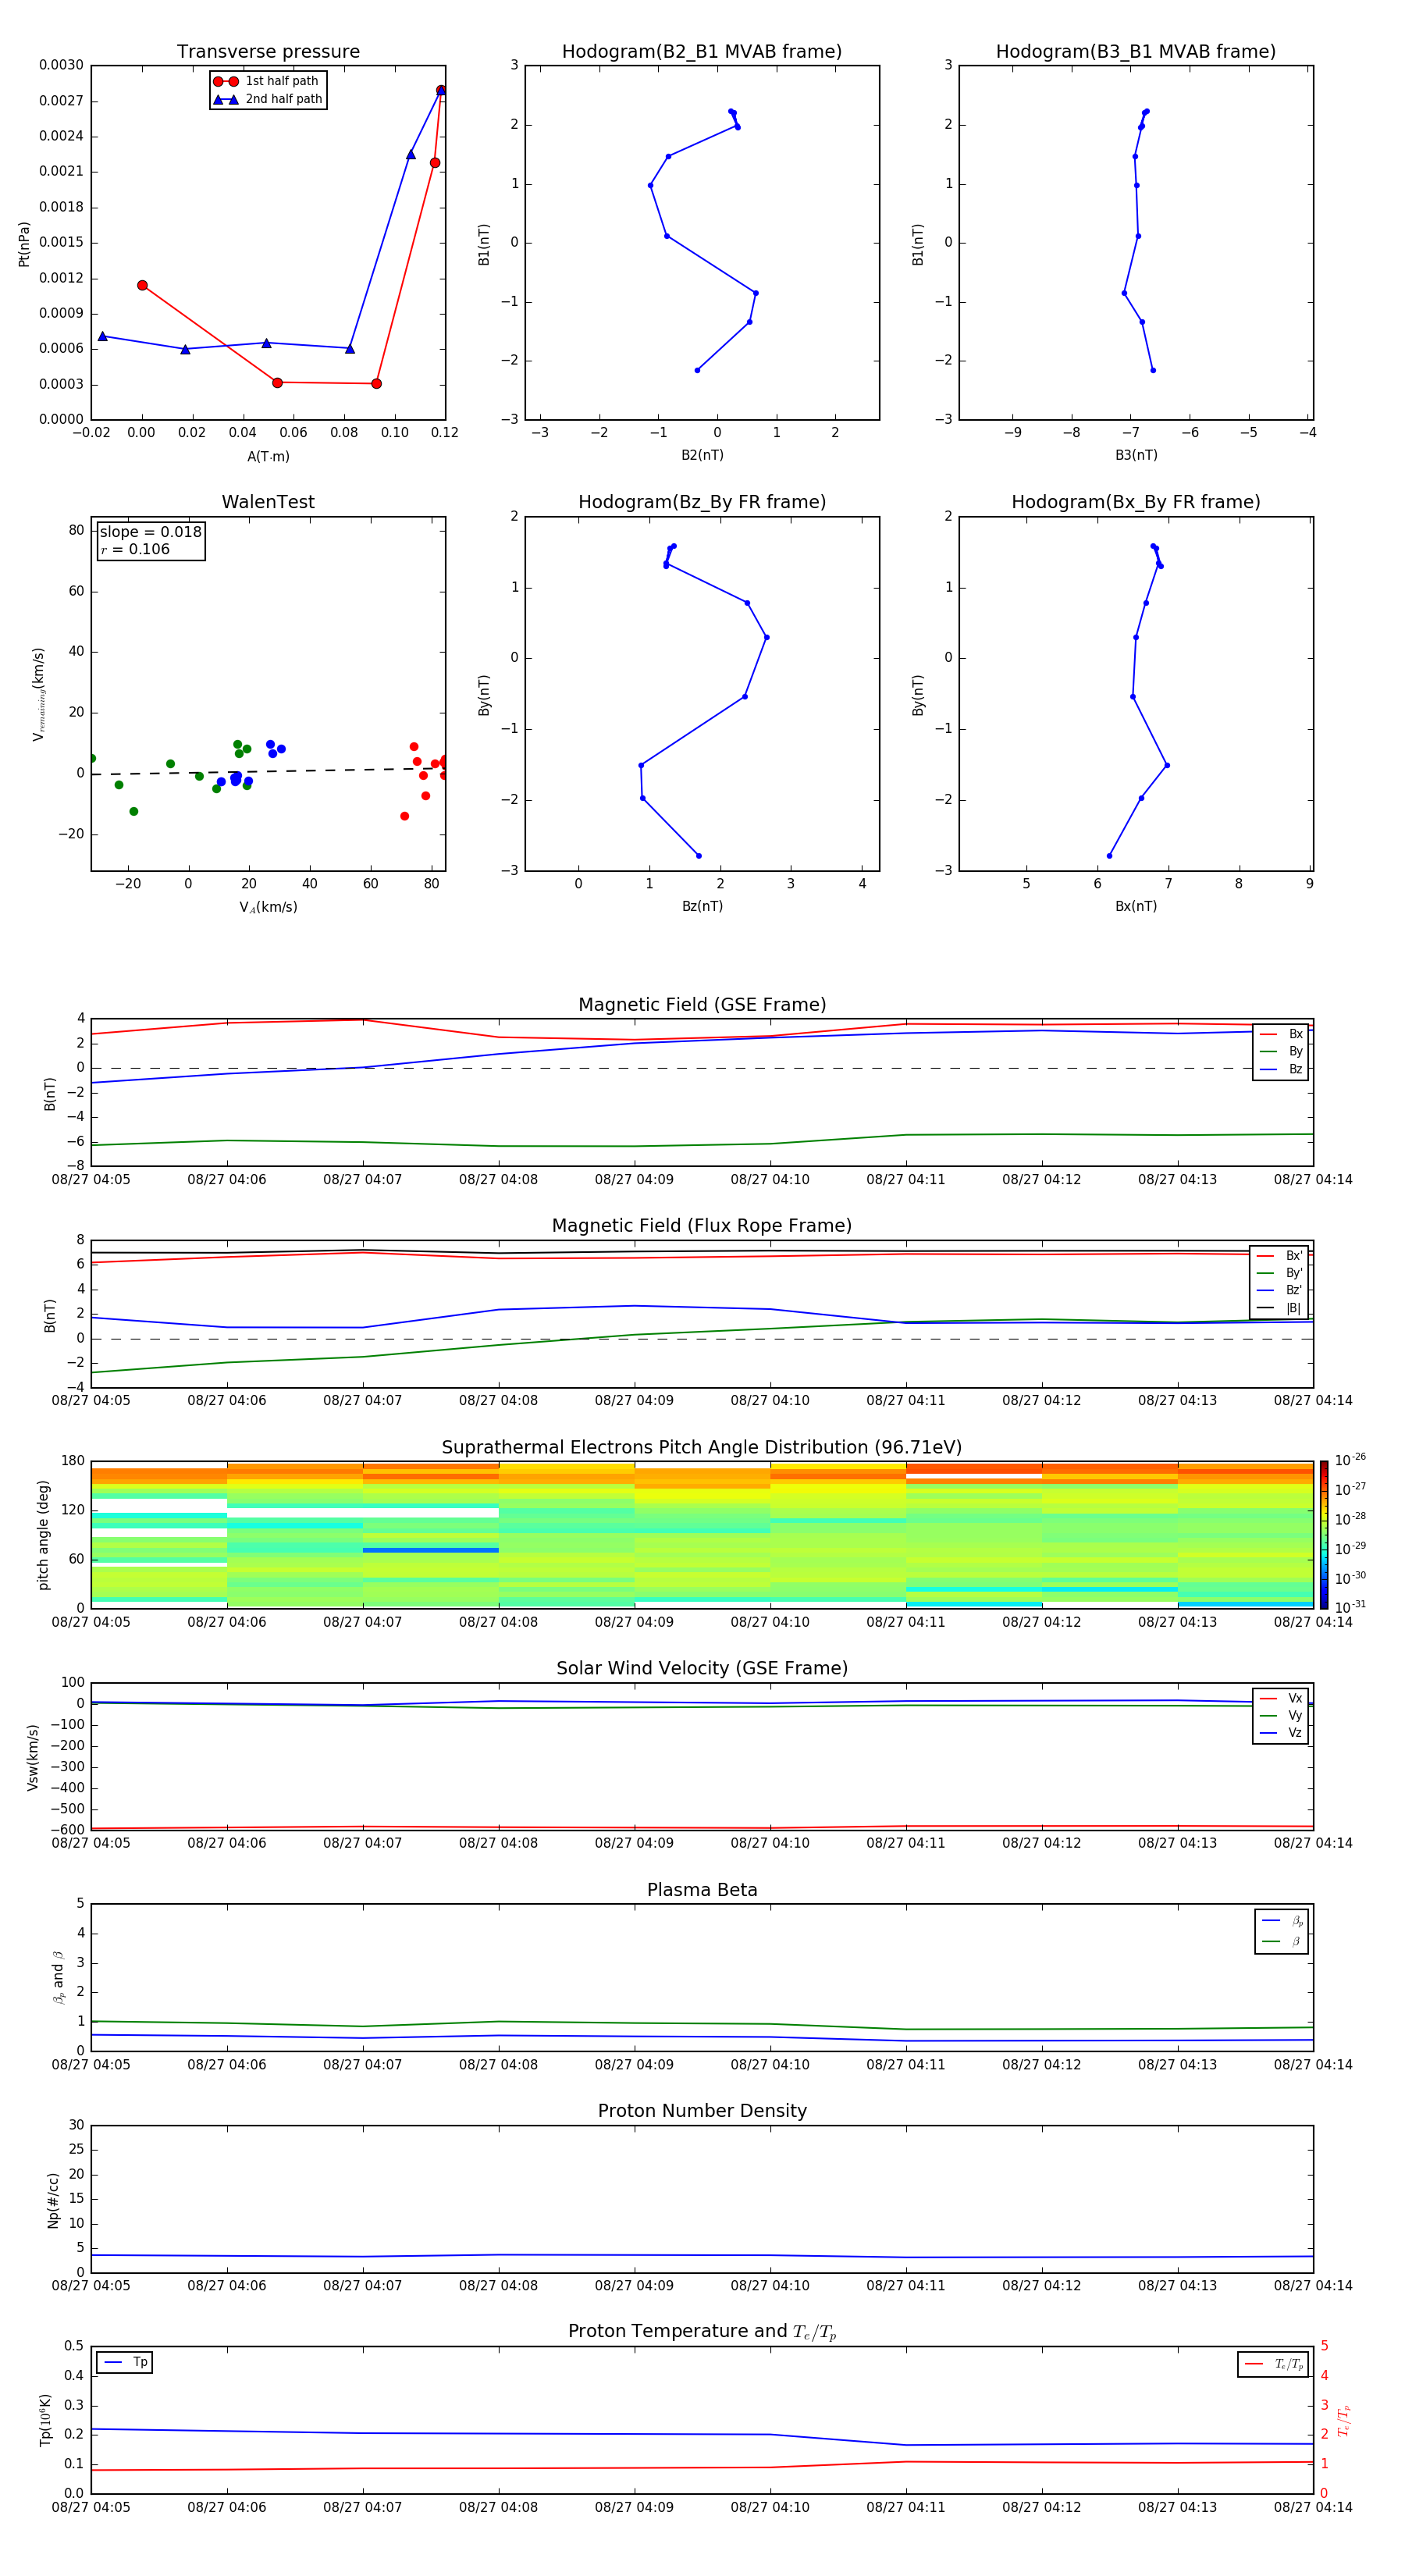The image size is (1405, 2576).
Task: Click '08/27 04:09' tick under GSE magnetic field
Action: 634,1180
